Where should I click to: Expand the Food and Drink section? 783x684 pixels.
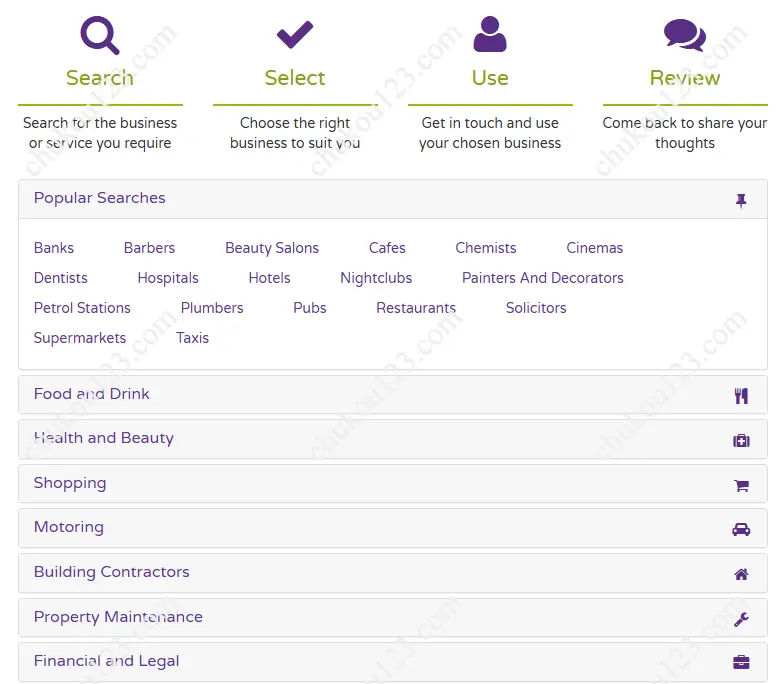pos(92,394)
